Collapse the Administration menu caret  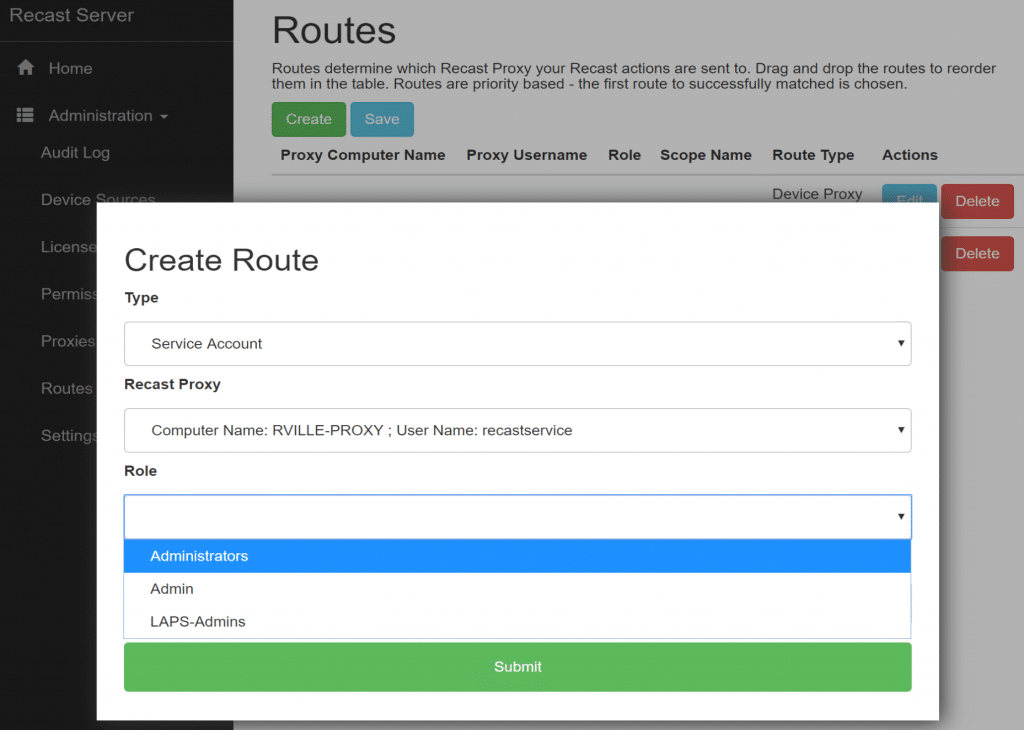tap(163, 117)
